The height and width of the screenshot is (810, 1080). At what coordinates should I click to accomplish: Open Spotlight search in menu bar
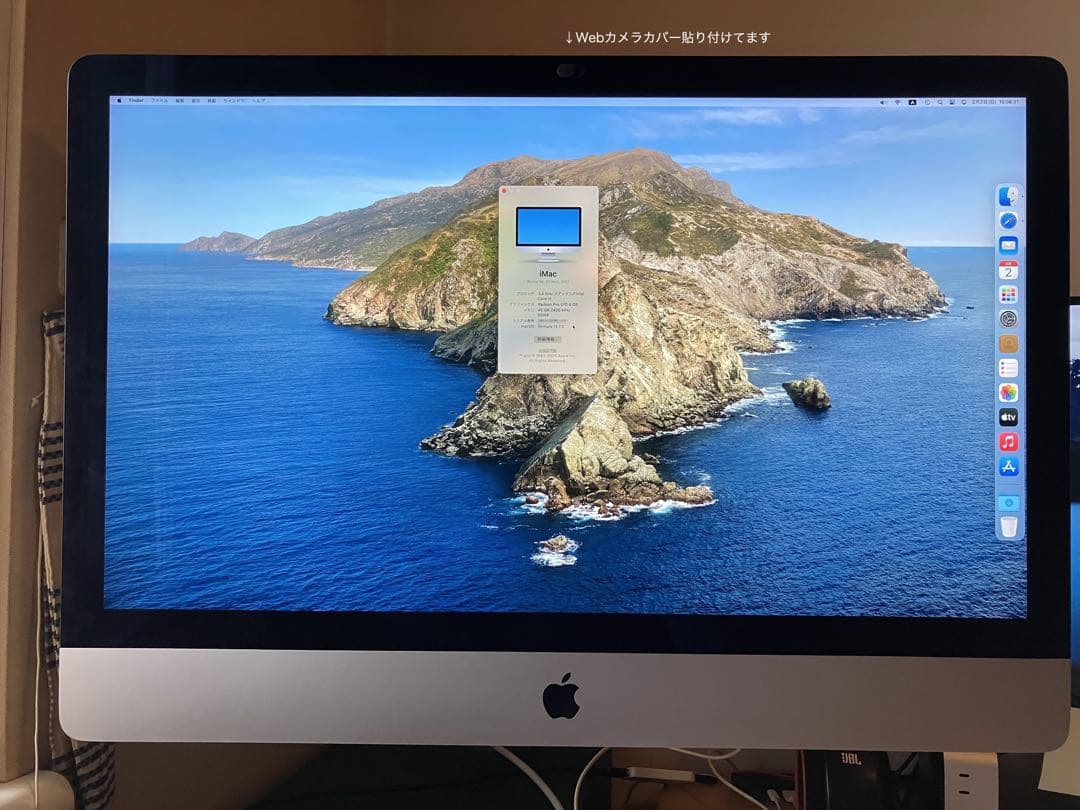pos(940,102)
